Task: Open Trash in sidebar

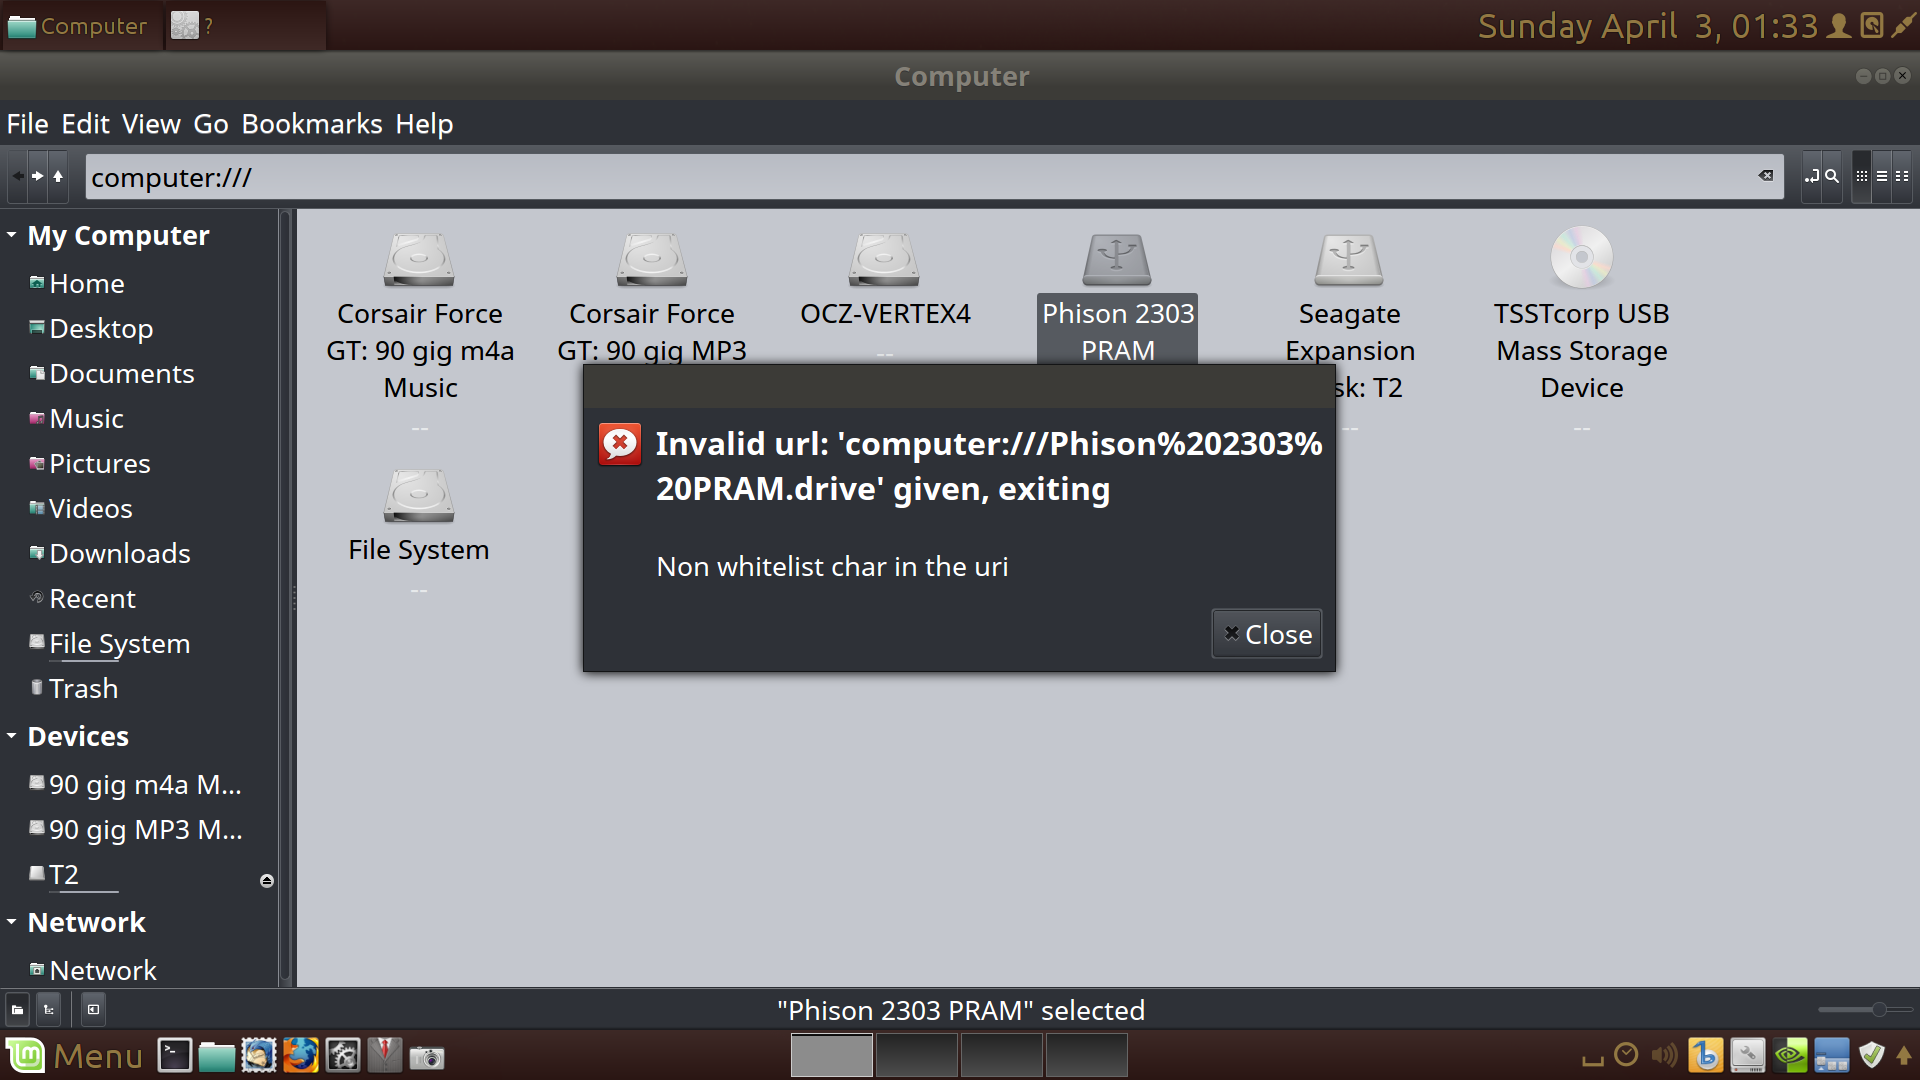Action: (84, 689)
